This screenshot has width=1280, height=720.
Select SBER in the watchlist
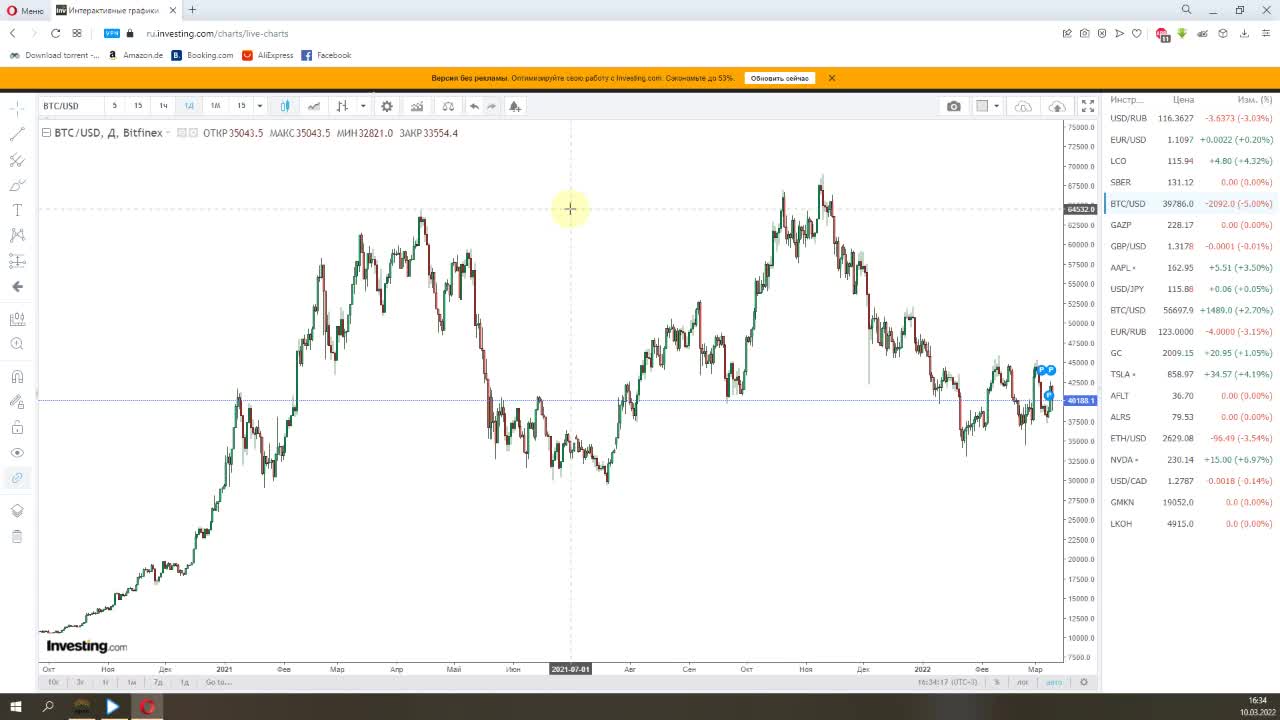(1190, 182)
